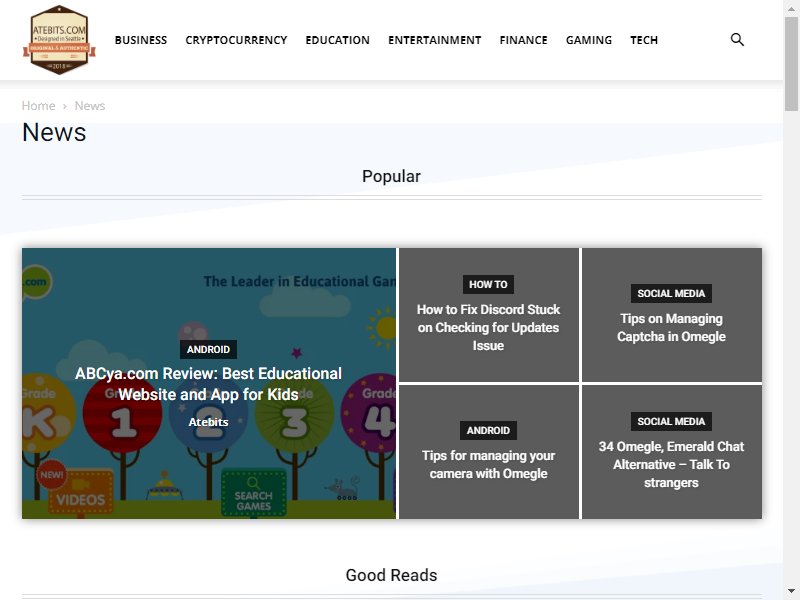Open 34 Omegle, Emerald Chat Alternative article
The width and height of the screenshot is (800, 600).
[x=671, y=464]
